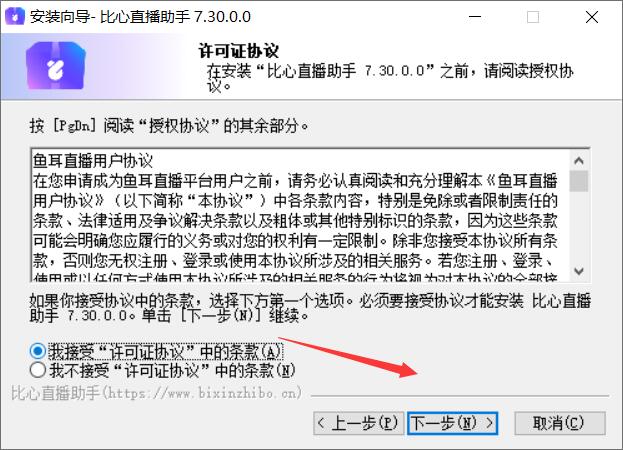Image resolution: width=623 pixels, height=450 pixels.
Task: Click 下一步(N) to continue installation
Action: 452,423
